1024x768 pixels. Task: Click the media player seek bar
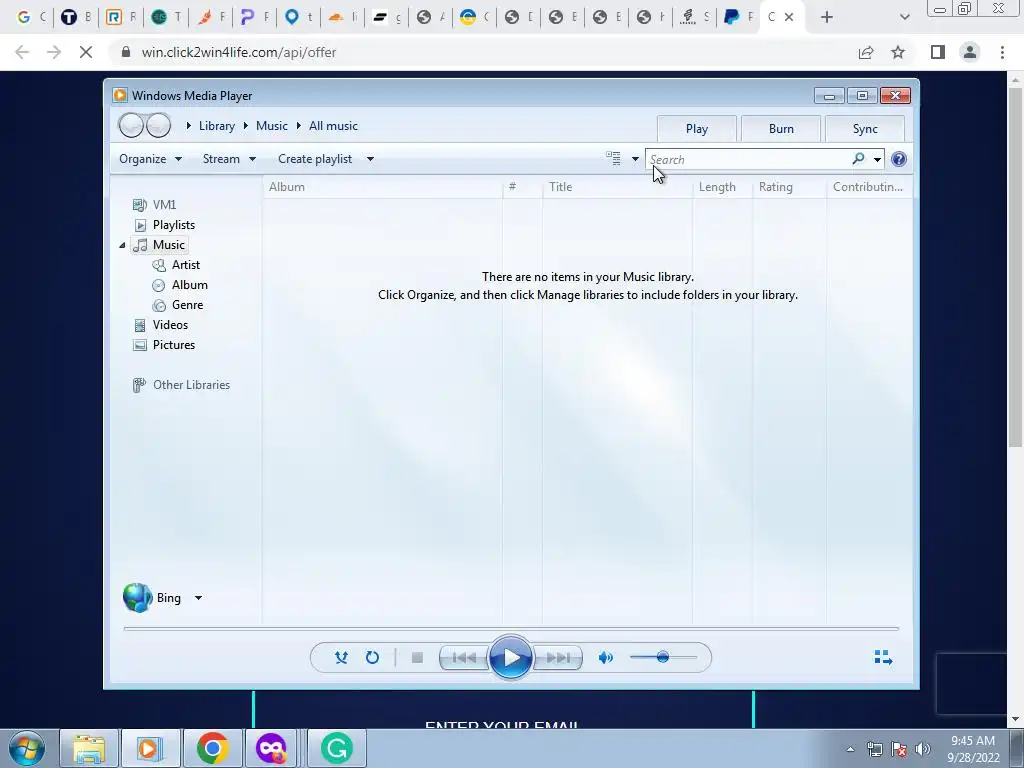pos(511,628)
